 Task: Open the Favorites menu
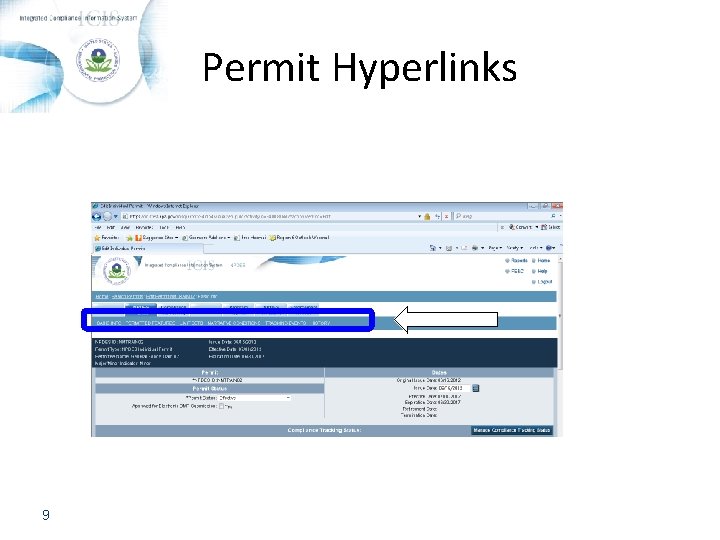click(x=144, y=227)
